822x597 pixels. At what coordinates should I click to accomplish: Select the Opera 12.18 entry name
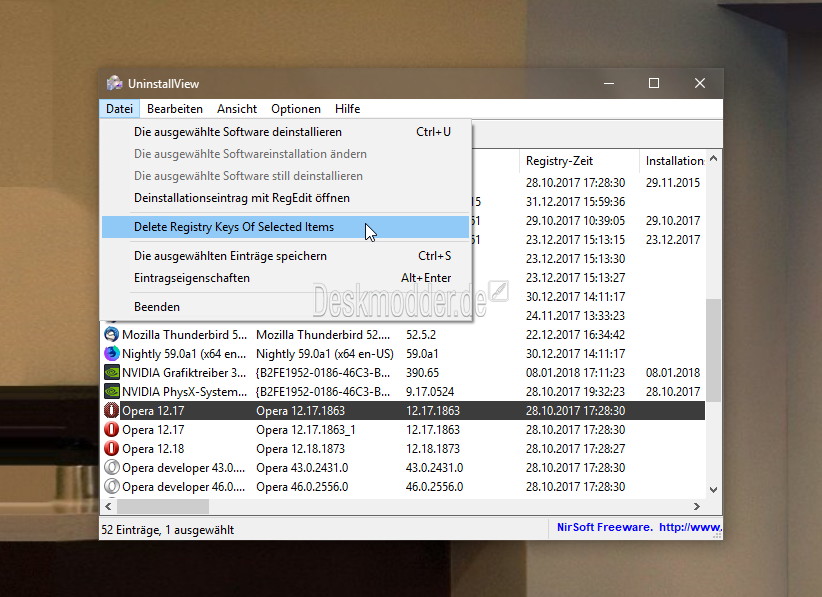[153, 449]
